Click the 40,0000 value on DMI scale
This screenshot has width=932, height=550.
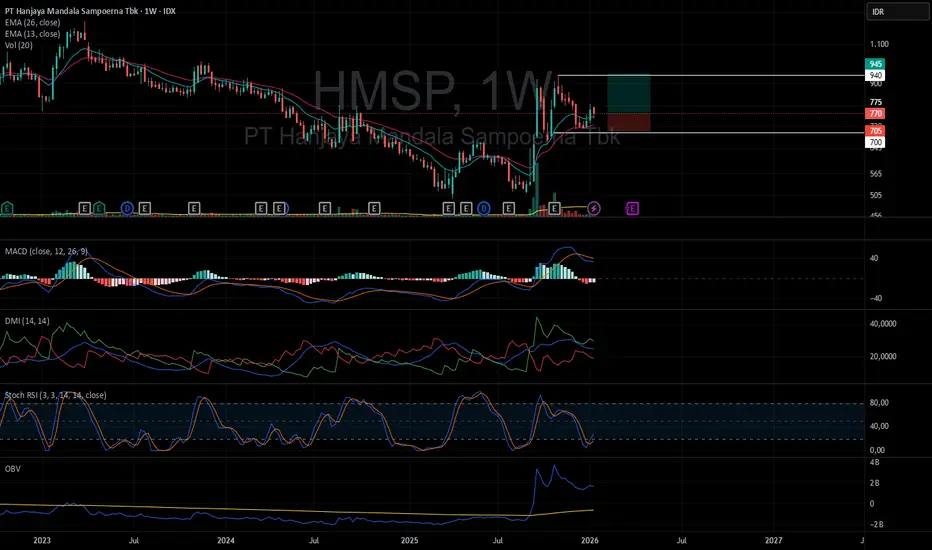pyautogui.click(x=883, y=324)
